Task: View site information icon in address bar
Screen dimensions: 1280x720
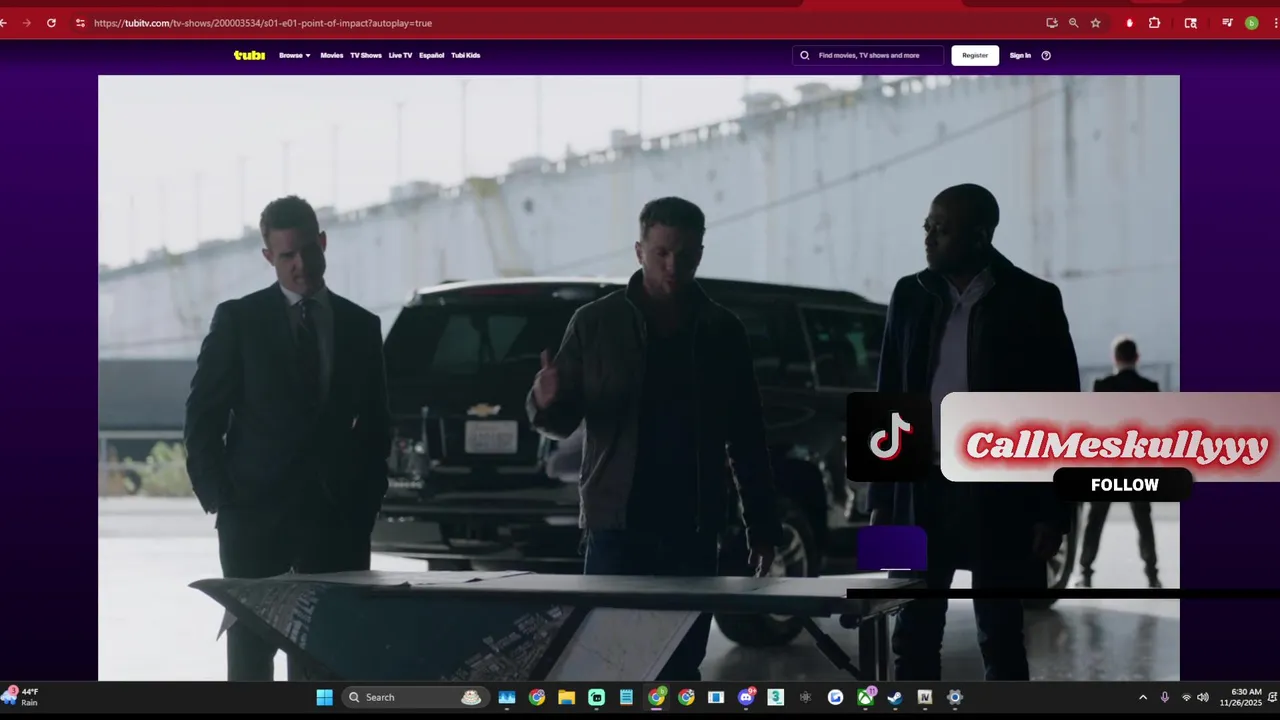Action: (80, 23)
